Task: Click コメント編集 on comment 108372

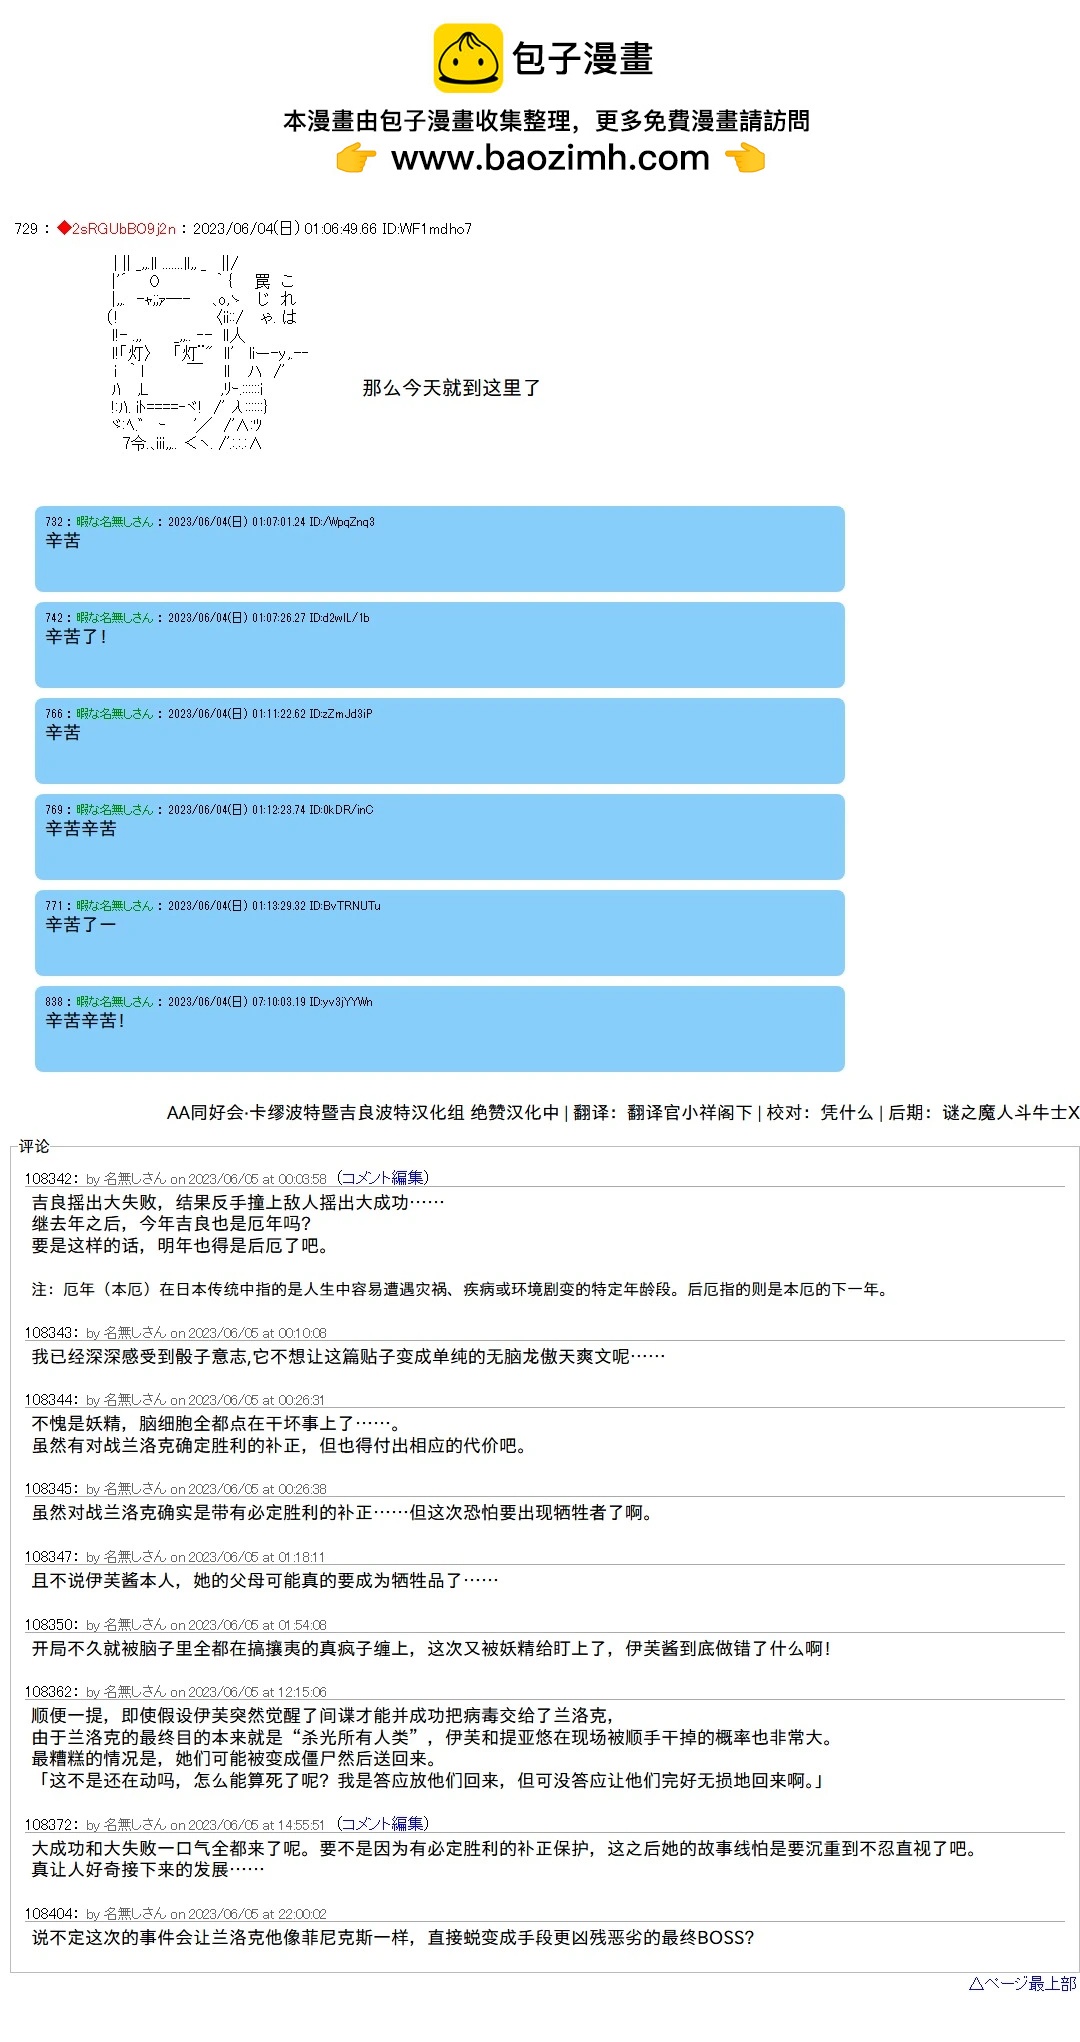Action: (x=383, y=1824)
